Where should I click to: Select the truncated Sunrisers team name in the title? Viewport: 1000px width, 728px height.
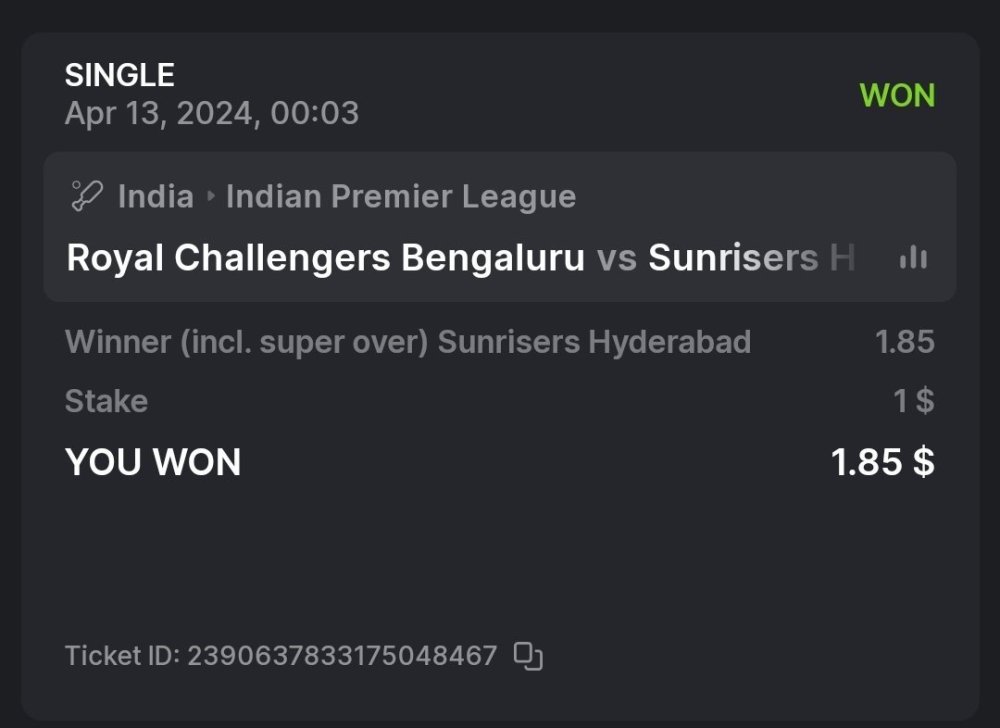pyautogui.click(x=751, y=258)
